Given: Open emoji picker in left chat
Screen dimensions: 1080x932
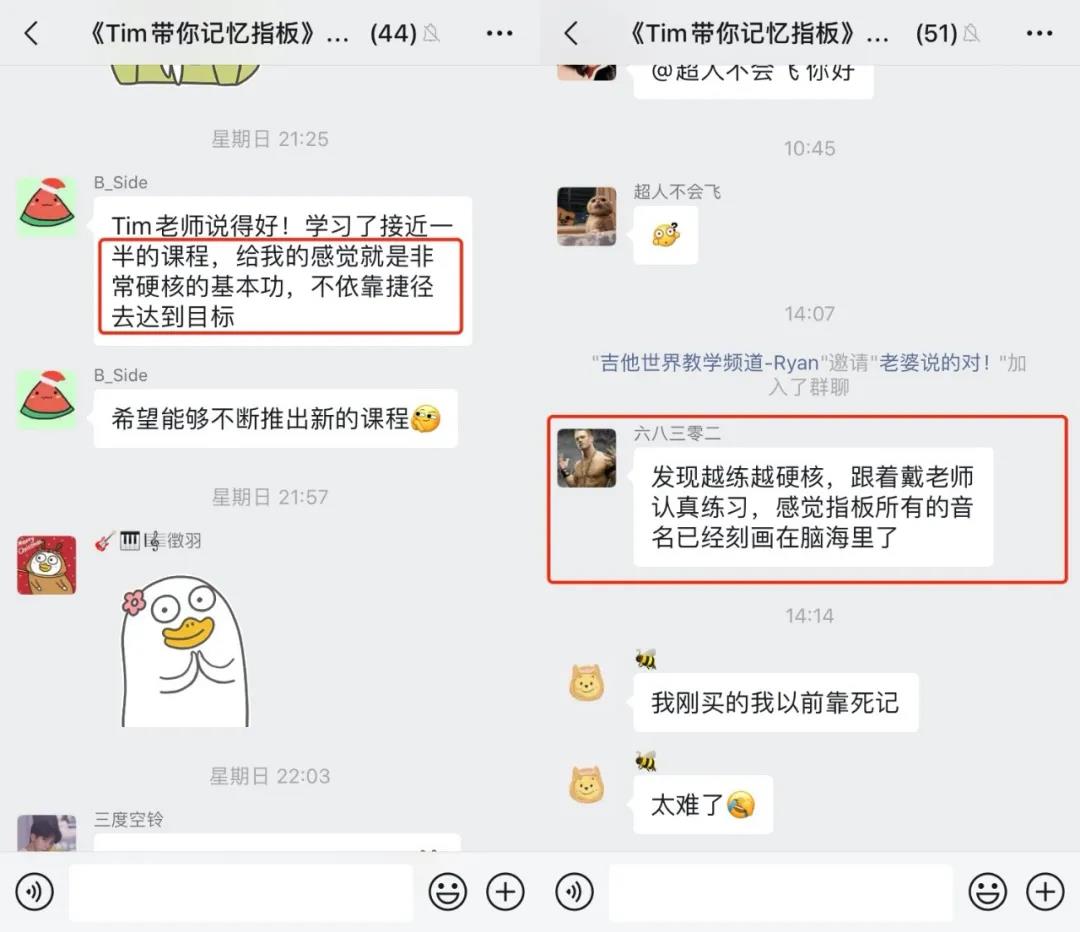Looking at the screenshot, I should click(x=448, y=891).
